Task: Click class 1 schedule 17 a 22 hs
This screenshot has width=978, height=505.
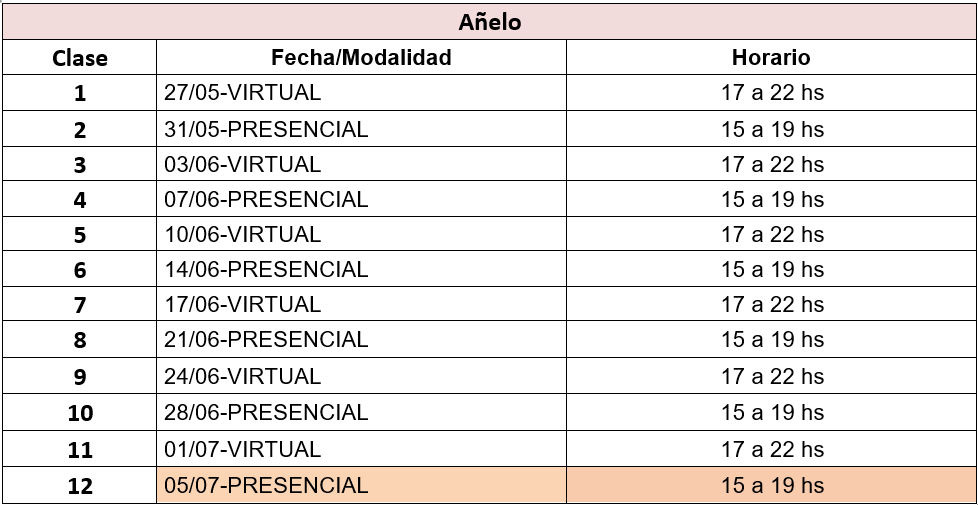Action: click(771, 93)
